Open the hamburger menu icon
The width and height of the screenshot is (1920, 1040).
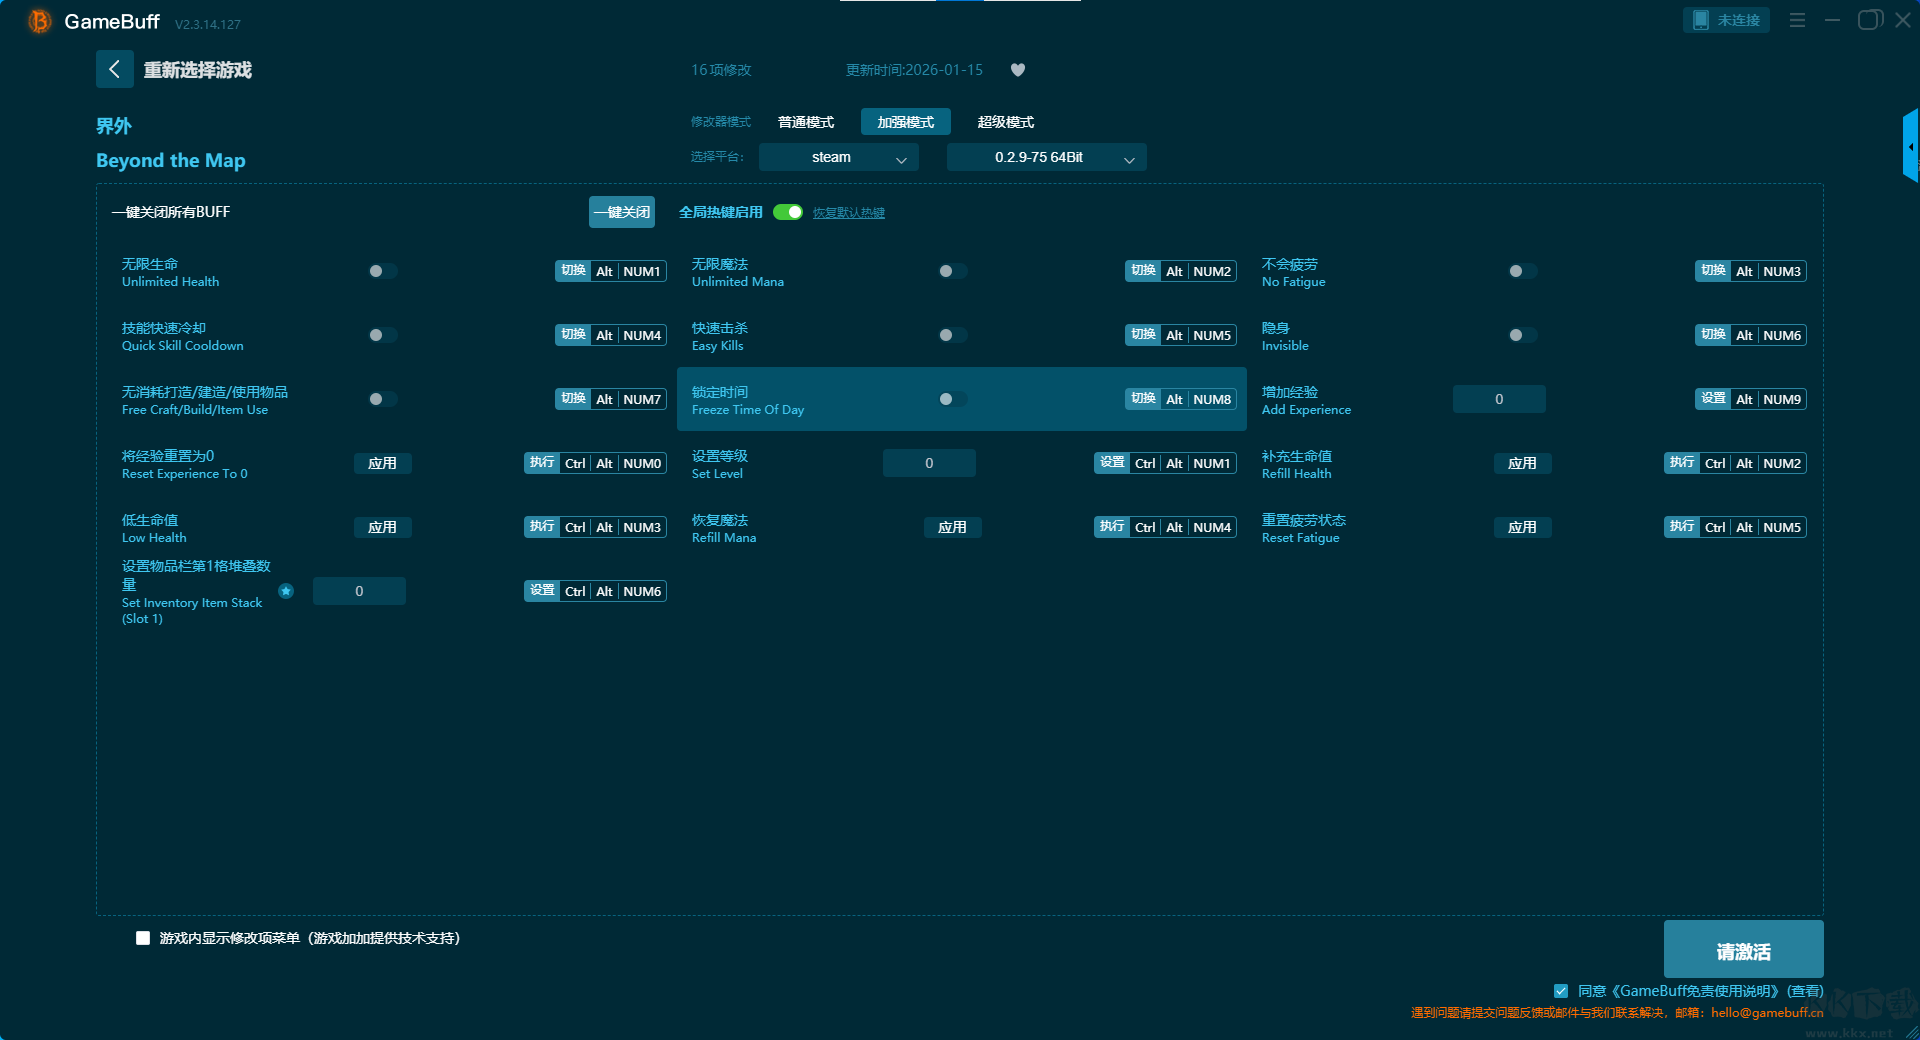[x=1797, y=20]
